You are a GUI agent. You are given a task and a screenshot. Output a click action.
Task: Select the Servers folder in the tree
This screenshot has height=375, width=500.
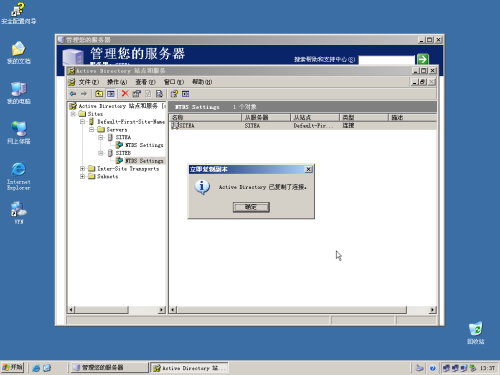pos(117,129)
